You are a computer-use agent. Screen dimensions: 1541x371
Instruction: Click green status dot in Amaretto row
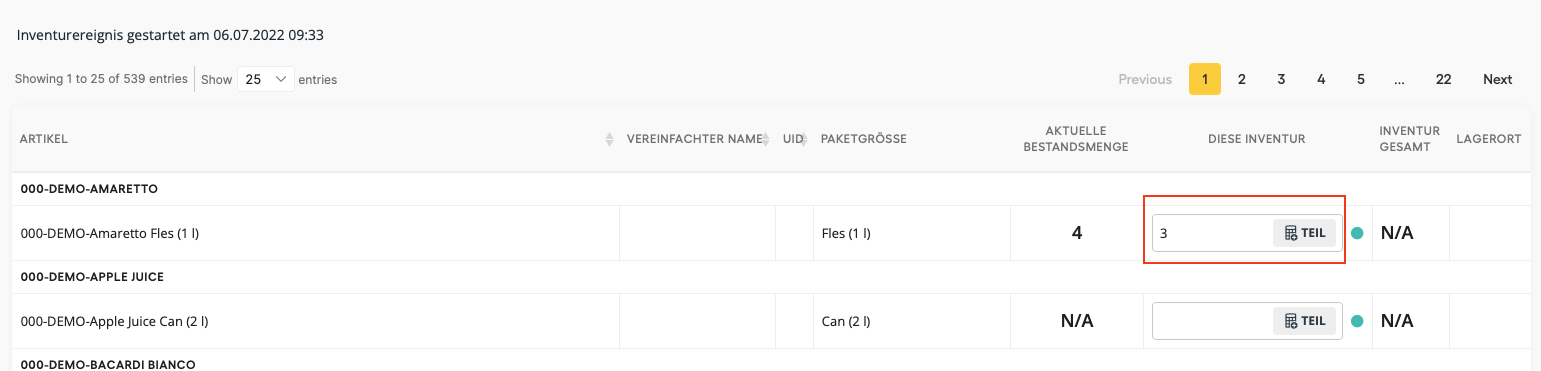[x=1357, y=233]
